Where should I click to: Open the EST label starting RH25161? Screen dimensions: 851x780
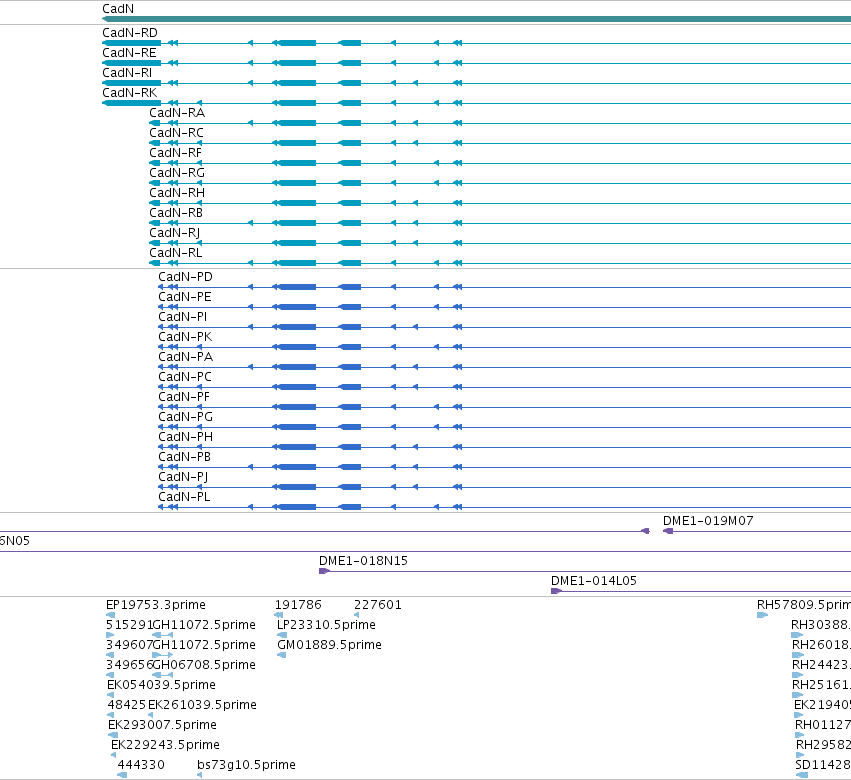click(822, 686)
